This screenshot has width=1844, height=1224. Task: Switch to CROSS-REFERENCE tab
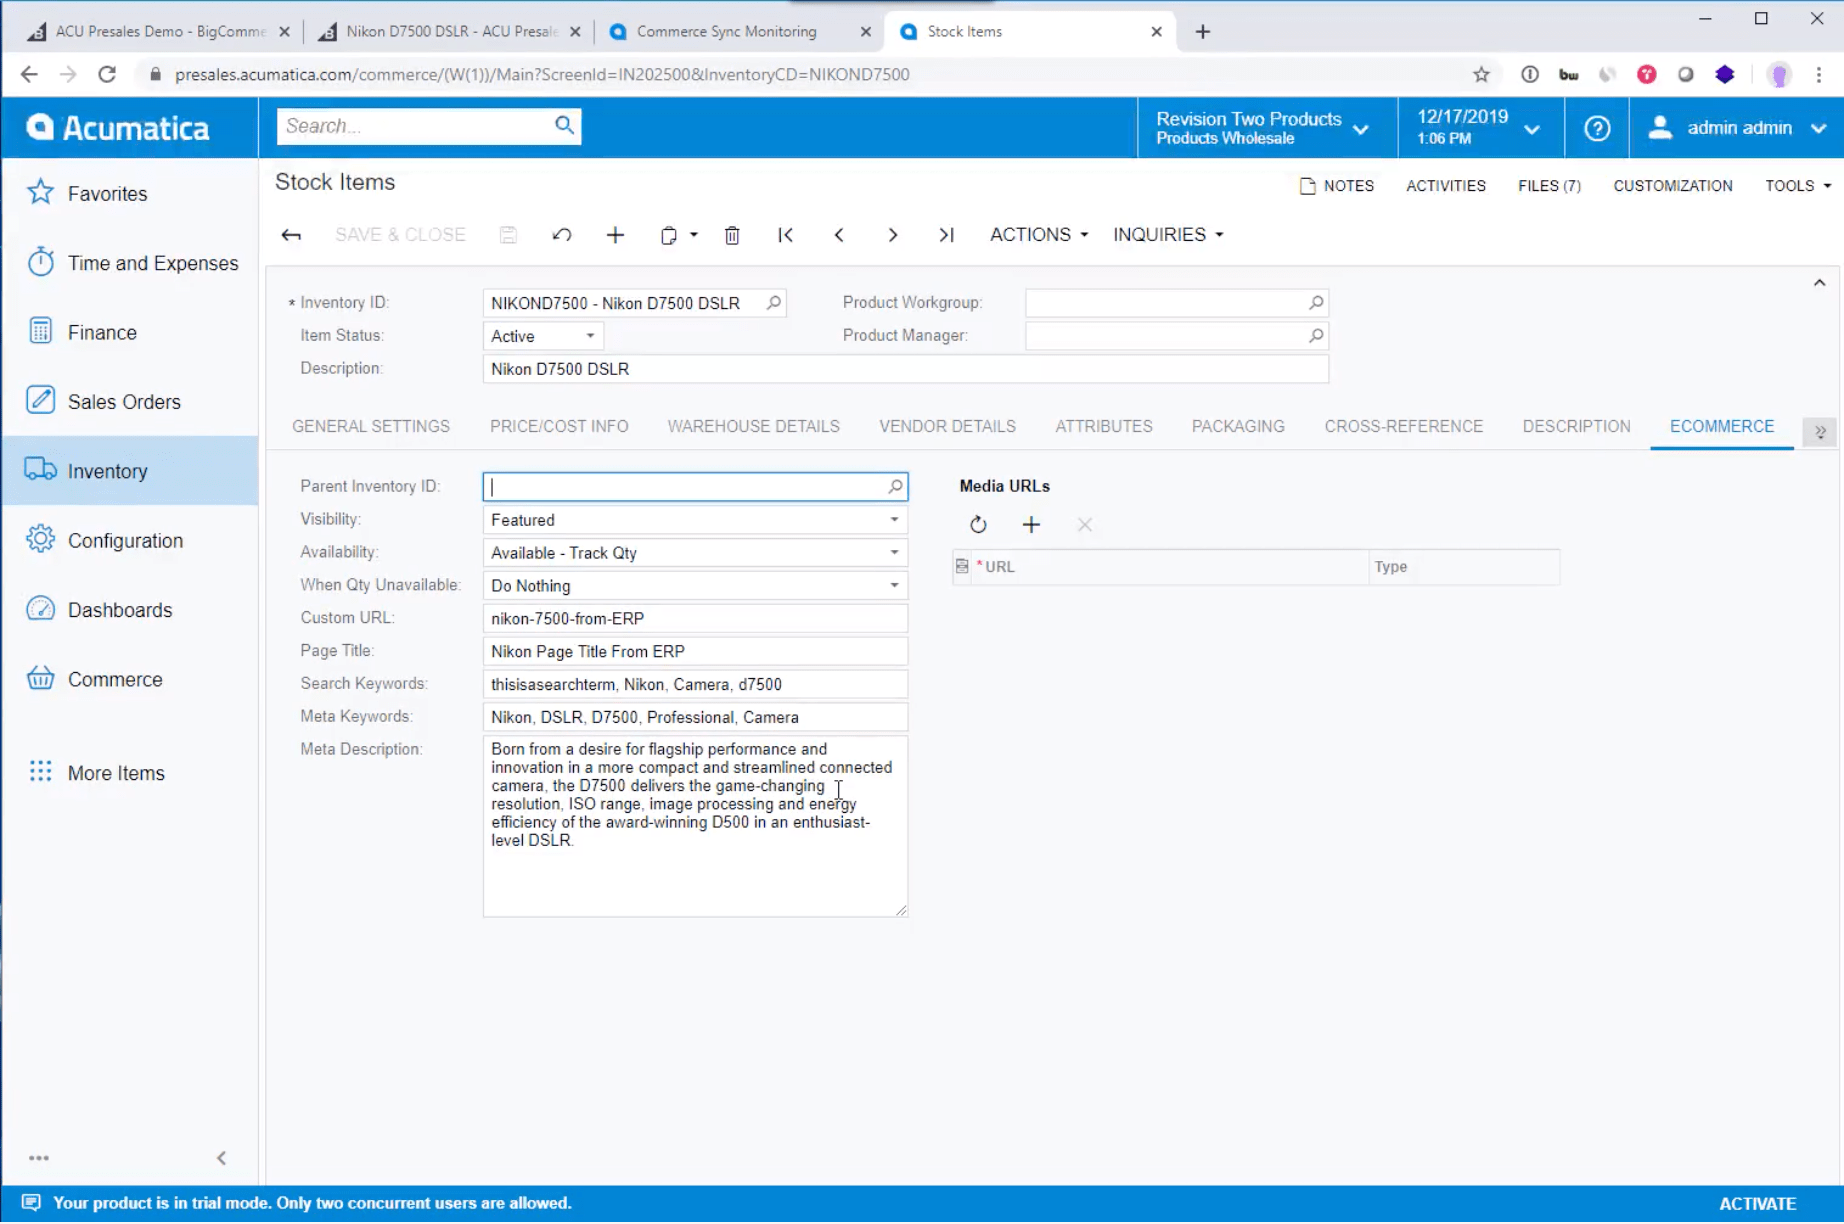(1404, 427)
